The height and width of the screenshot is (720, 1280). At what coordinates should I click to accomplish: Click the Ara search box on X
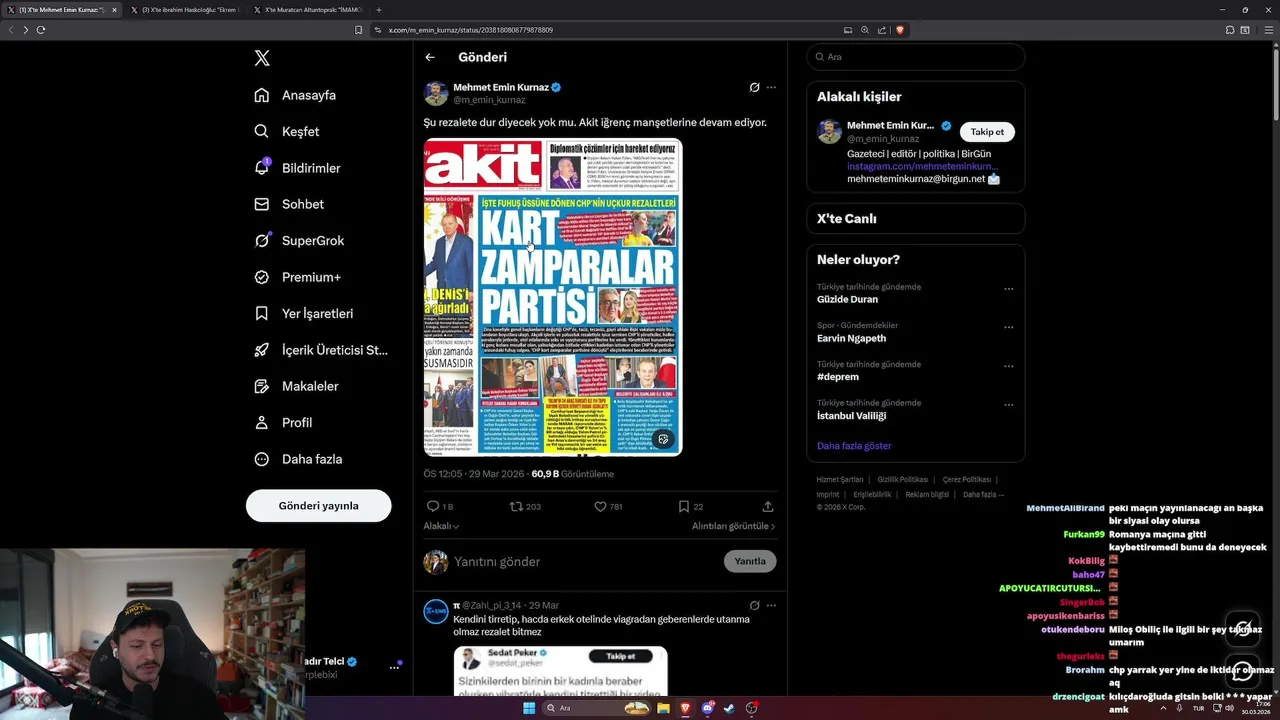click(x=916, y=57)
